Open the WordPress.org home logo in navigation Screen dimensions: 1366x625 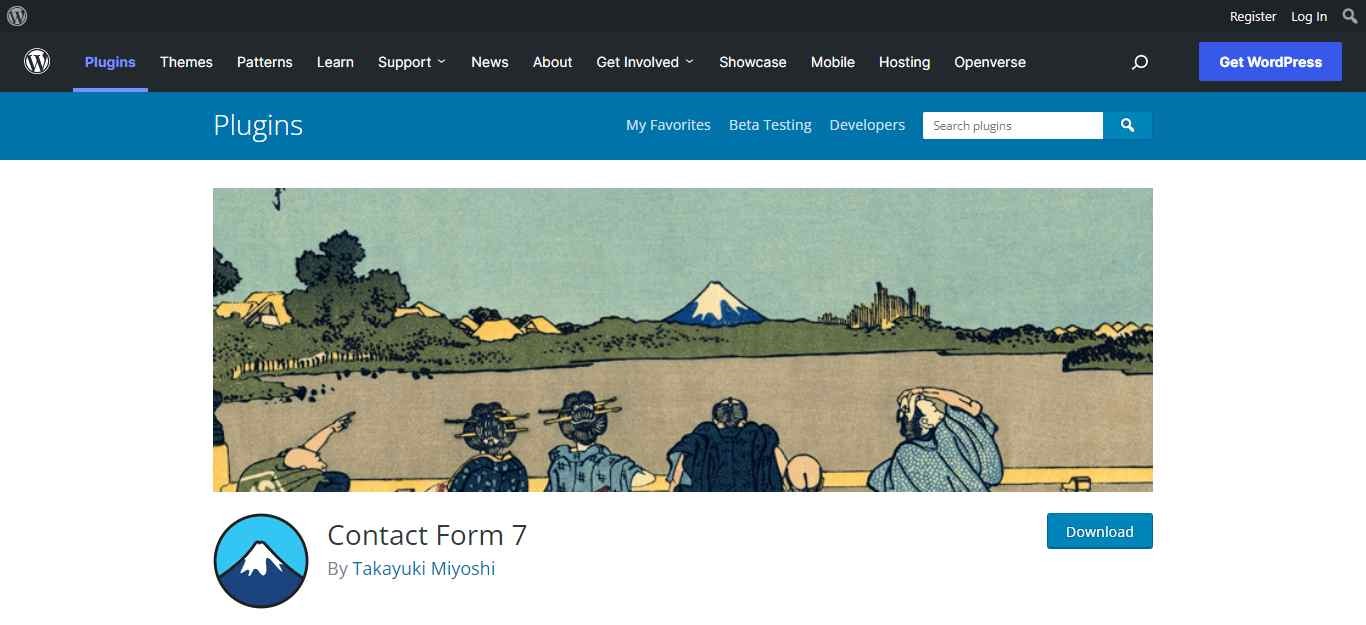tap(37, 62)
